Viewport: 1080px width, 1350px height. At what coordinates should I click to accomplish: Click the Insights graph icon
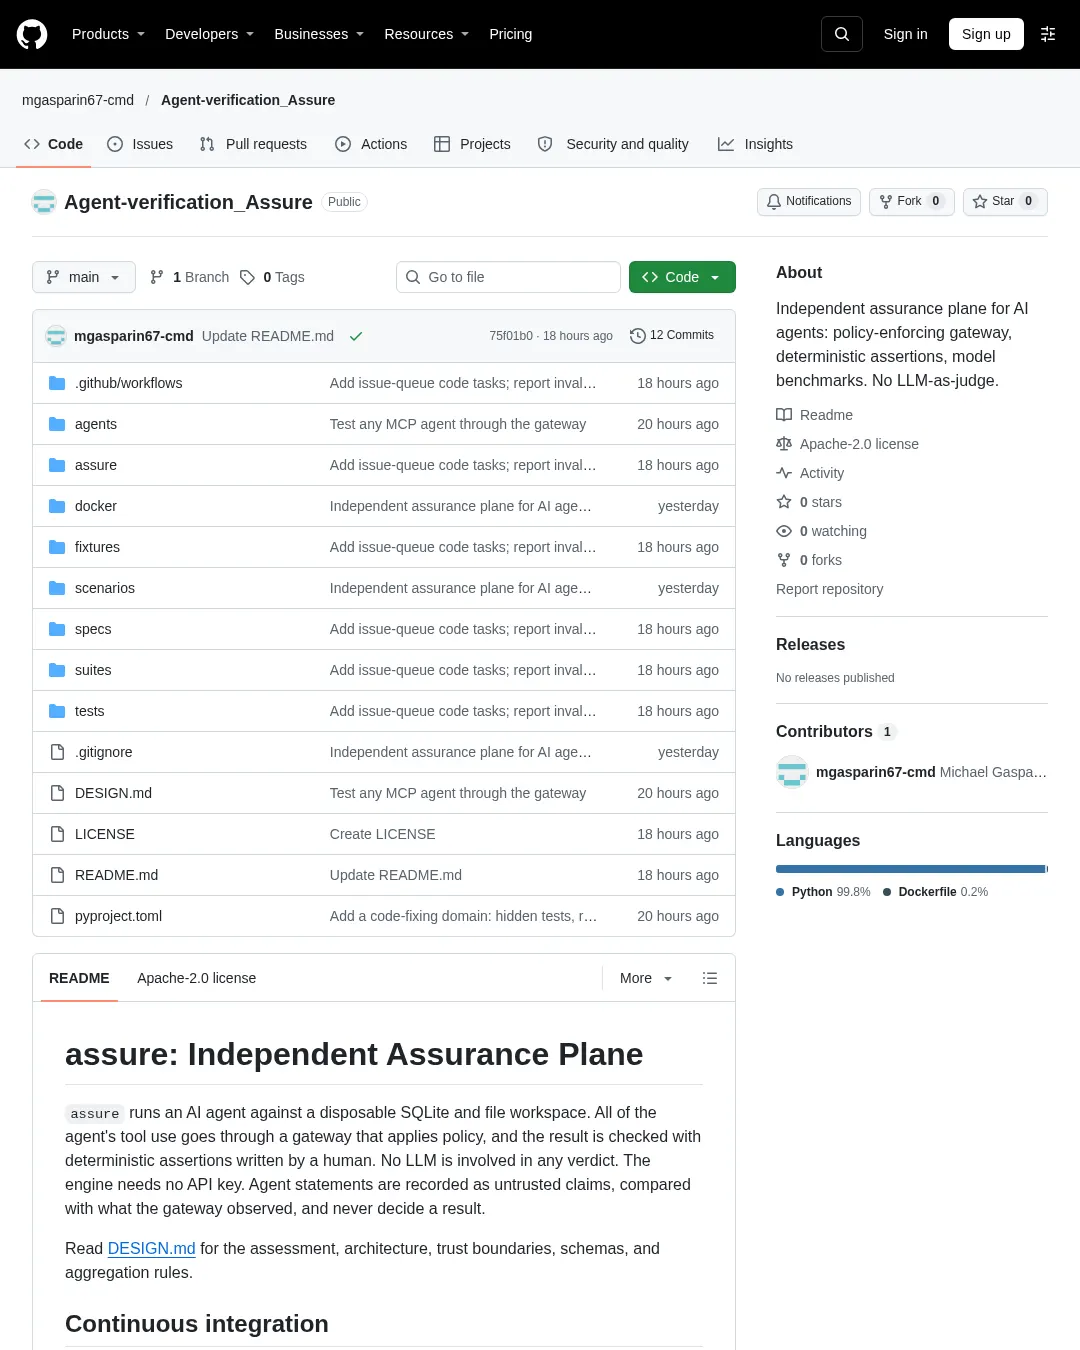click(726, 144)
